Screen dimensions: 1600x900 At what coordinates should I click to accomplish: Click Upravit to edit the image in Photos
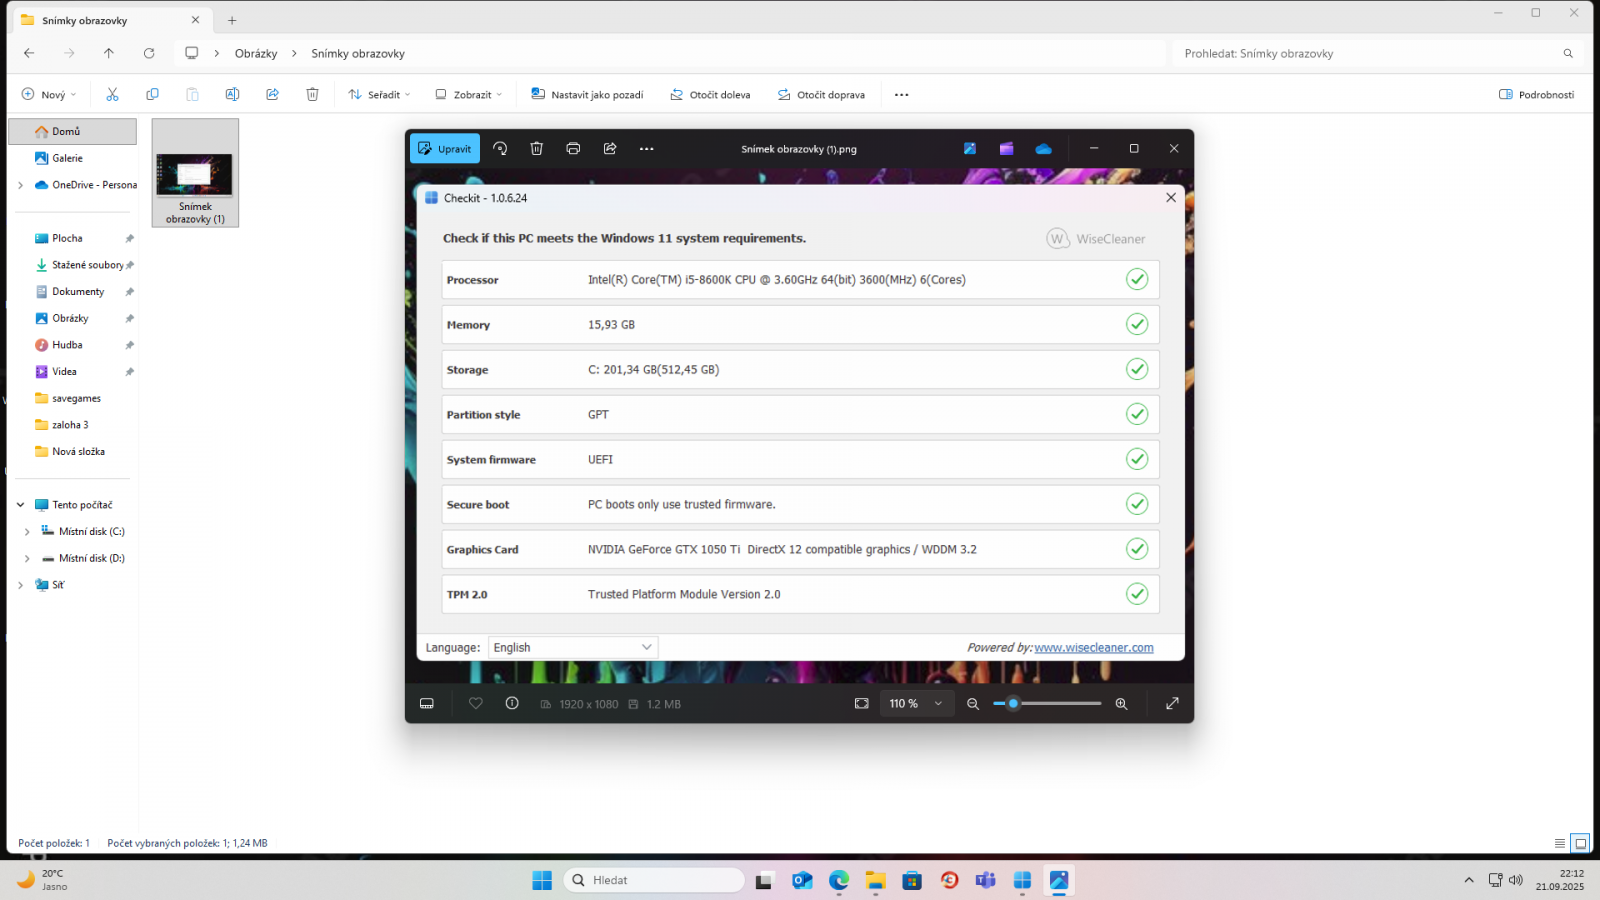pyautogui.click(x=444, y=149)
